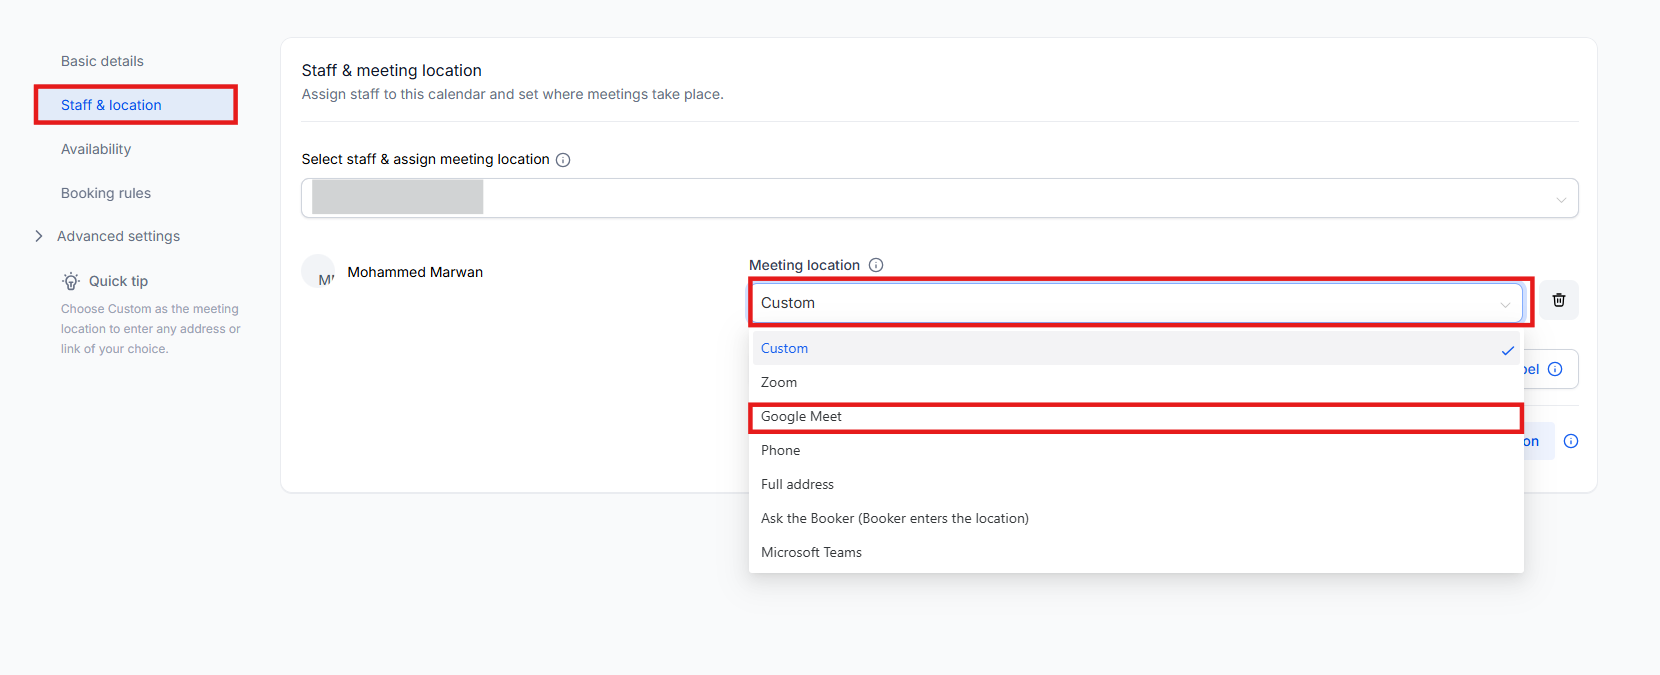Click the Quick tip lightbulb icon
1660x675 pixels.
[71, 281]
